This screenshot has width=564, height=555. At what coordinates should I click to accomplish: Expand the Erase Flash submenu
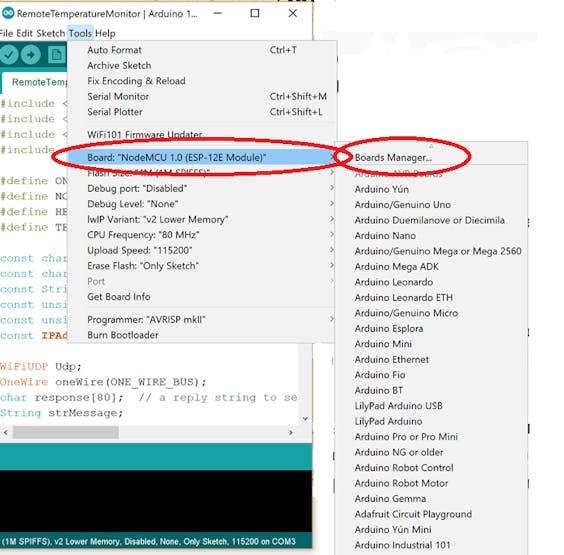click(x=202, y=266)
